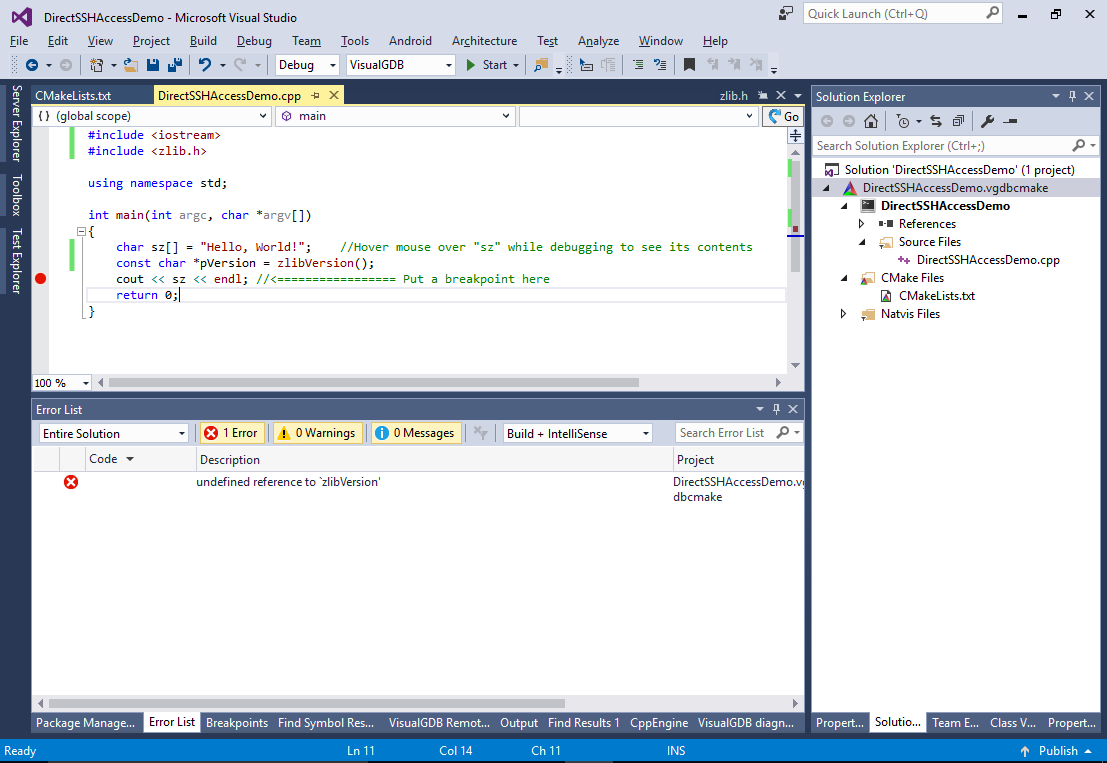
Task: Click the Save All toolbar icon
Action: [x=174, y=65]
